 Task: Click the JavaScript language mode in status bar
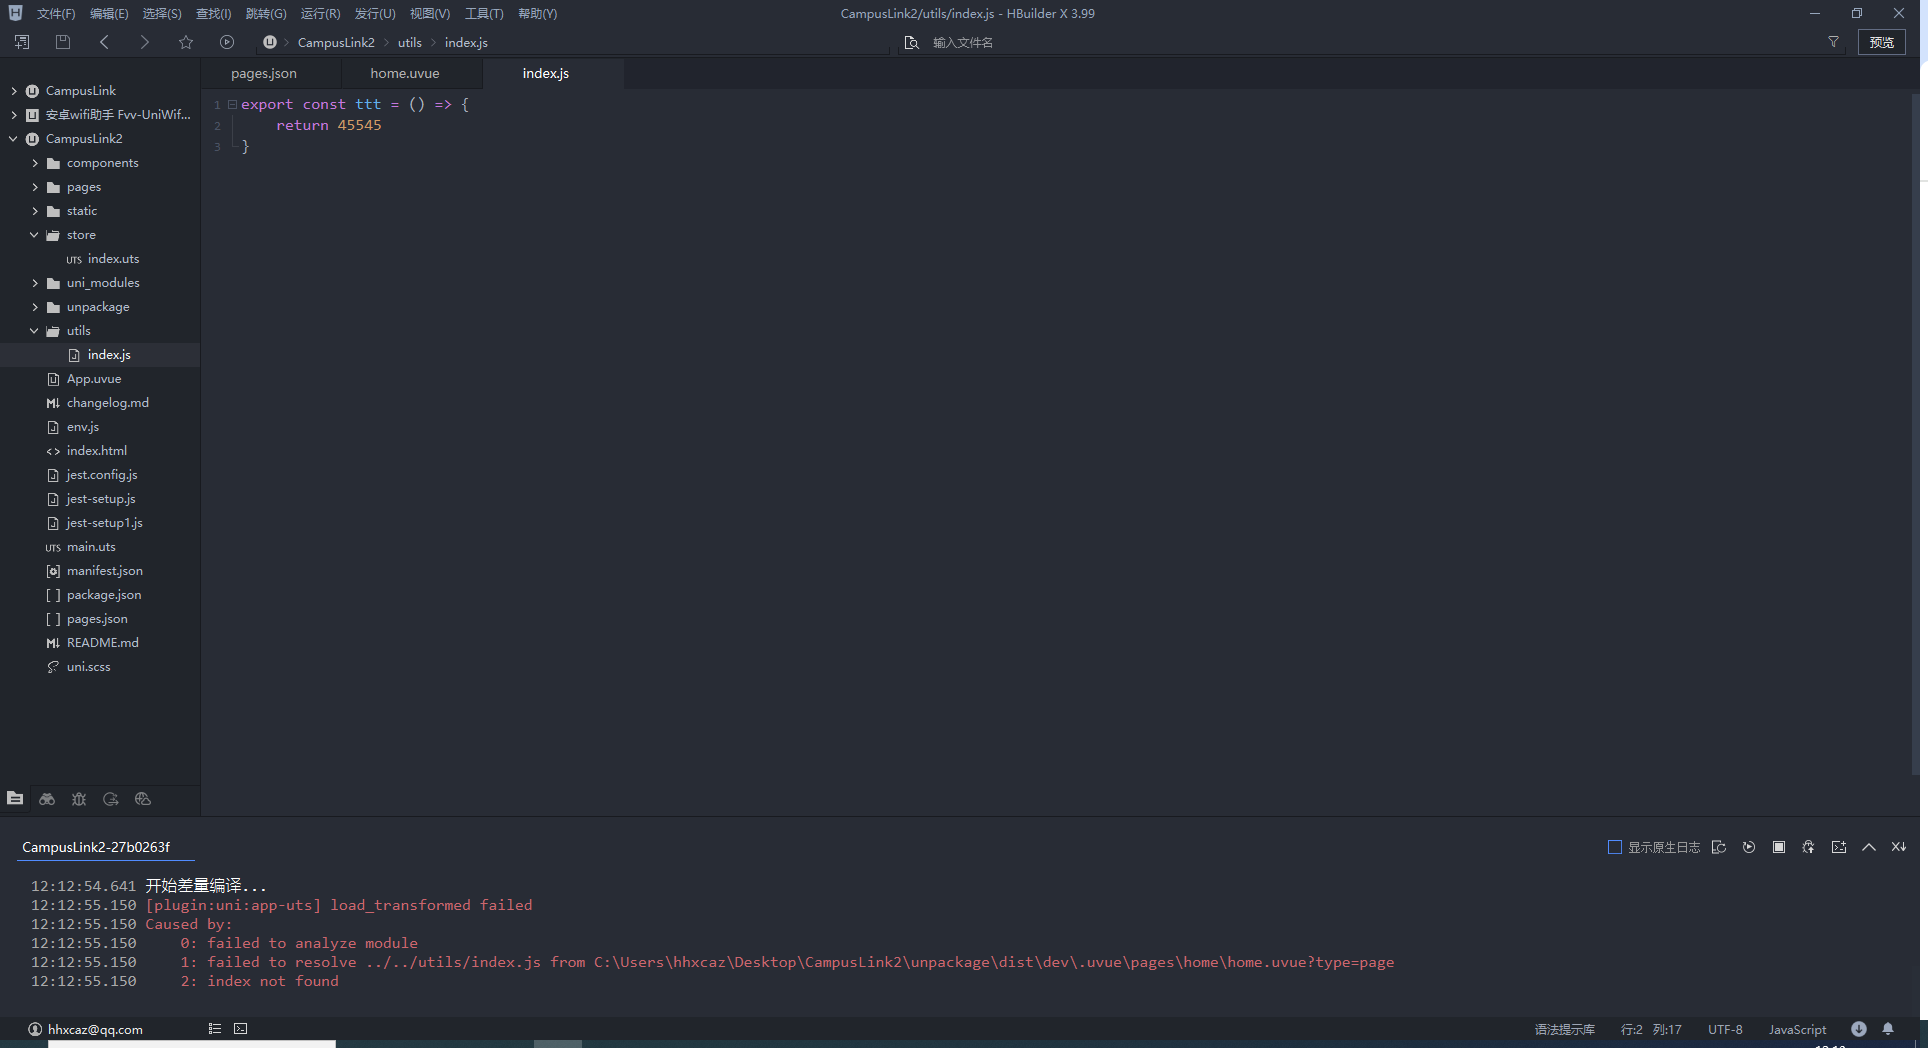pos(1797,1029)
